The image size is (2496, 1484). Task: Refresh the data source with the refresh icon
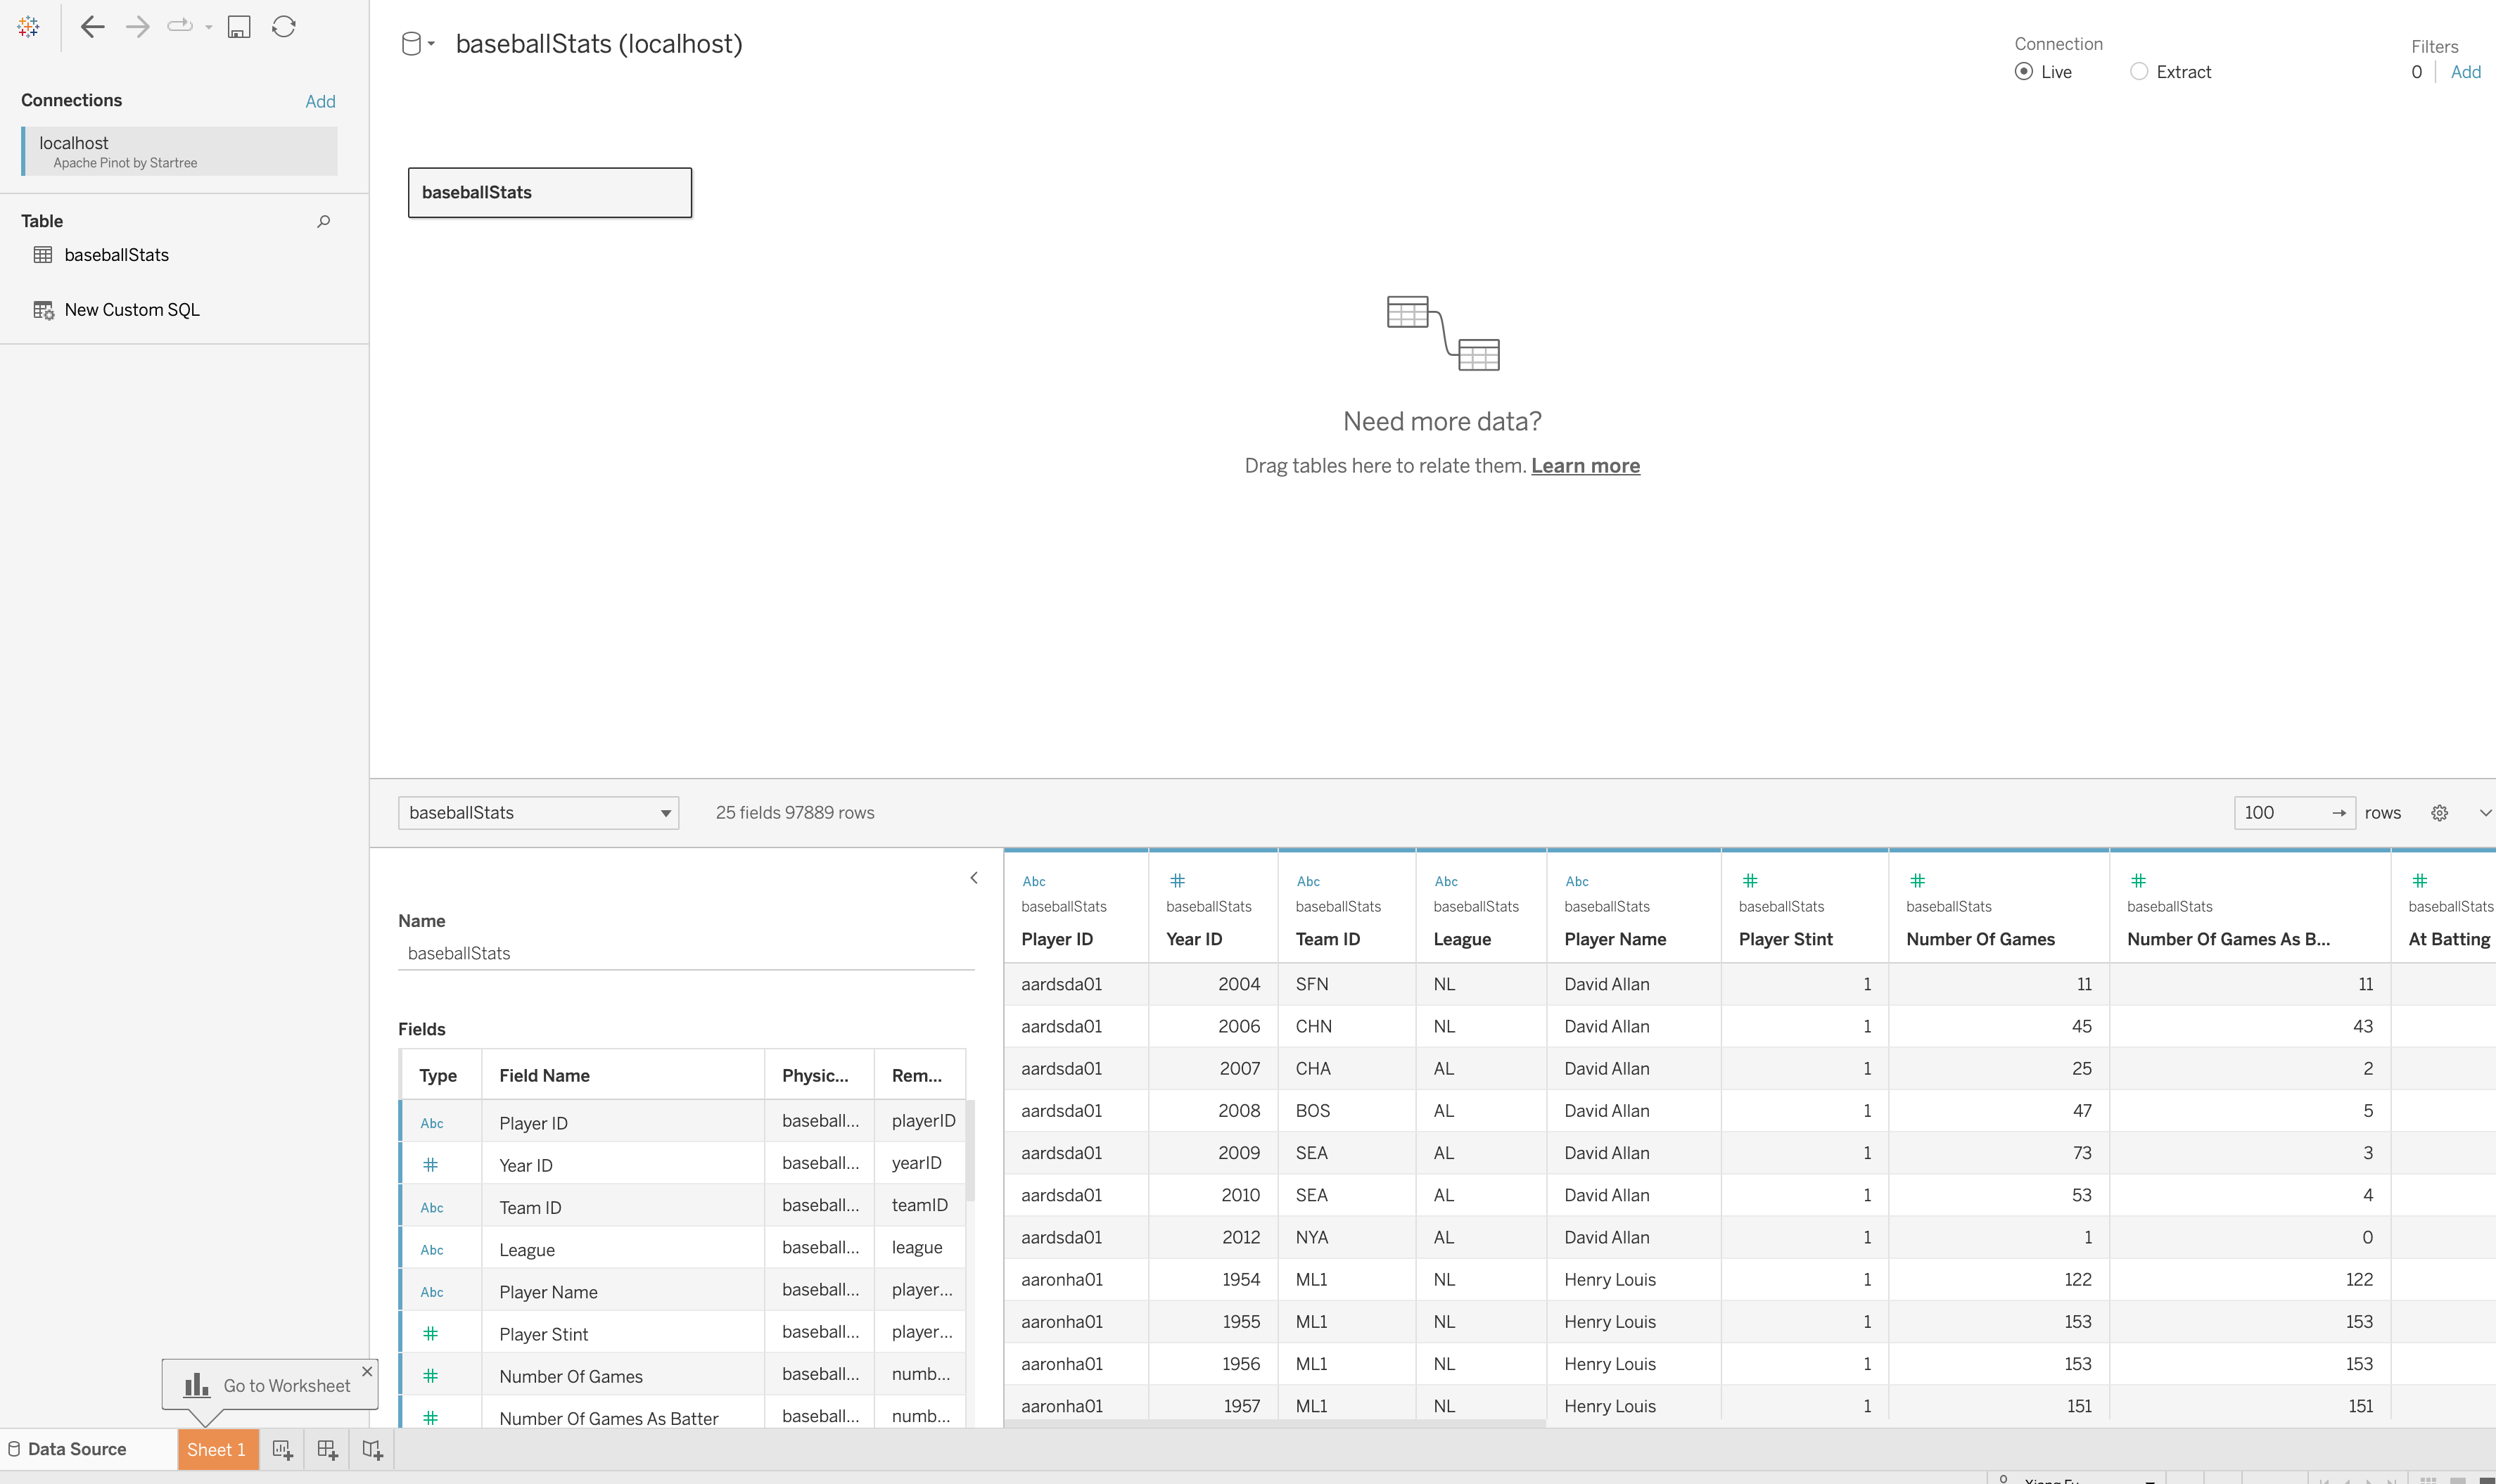(283, 26)
